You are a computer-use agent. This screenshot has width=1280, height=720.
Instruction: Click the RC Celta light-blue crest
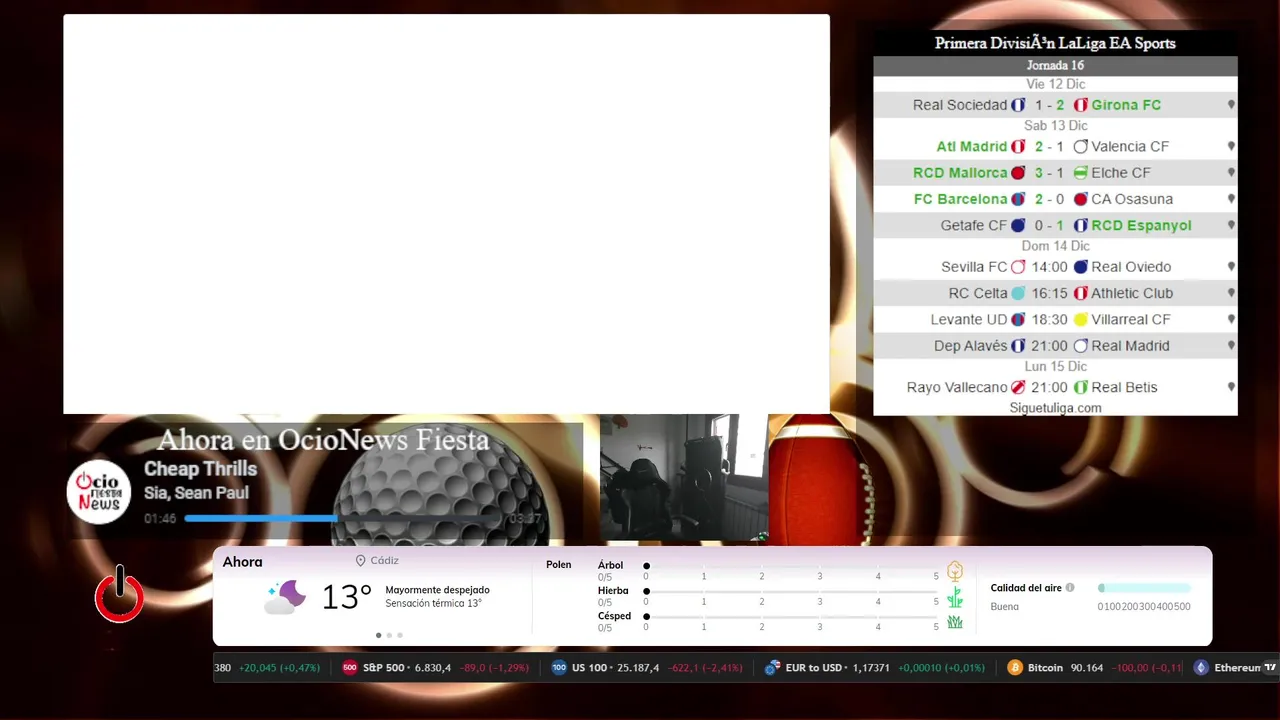pyautogui.click(x=1018, y=293)
